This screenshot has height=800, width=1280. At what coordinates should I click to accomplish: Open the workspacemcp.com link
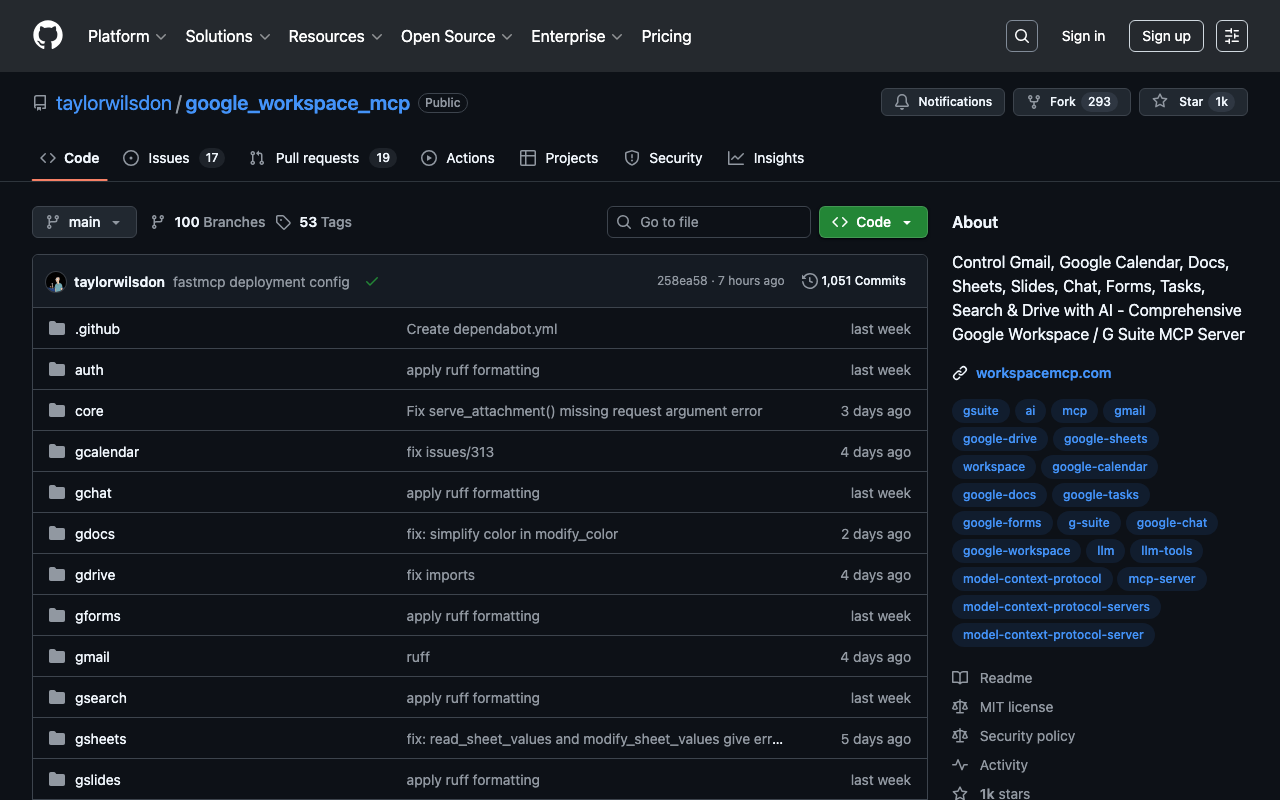(x=1043, y=373)
